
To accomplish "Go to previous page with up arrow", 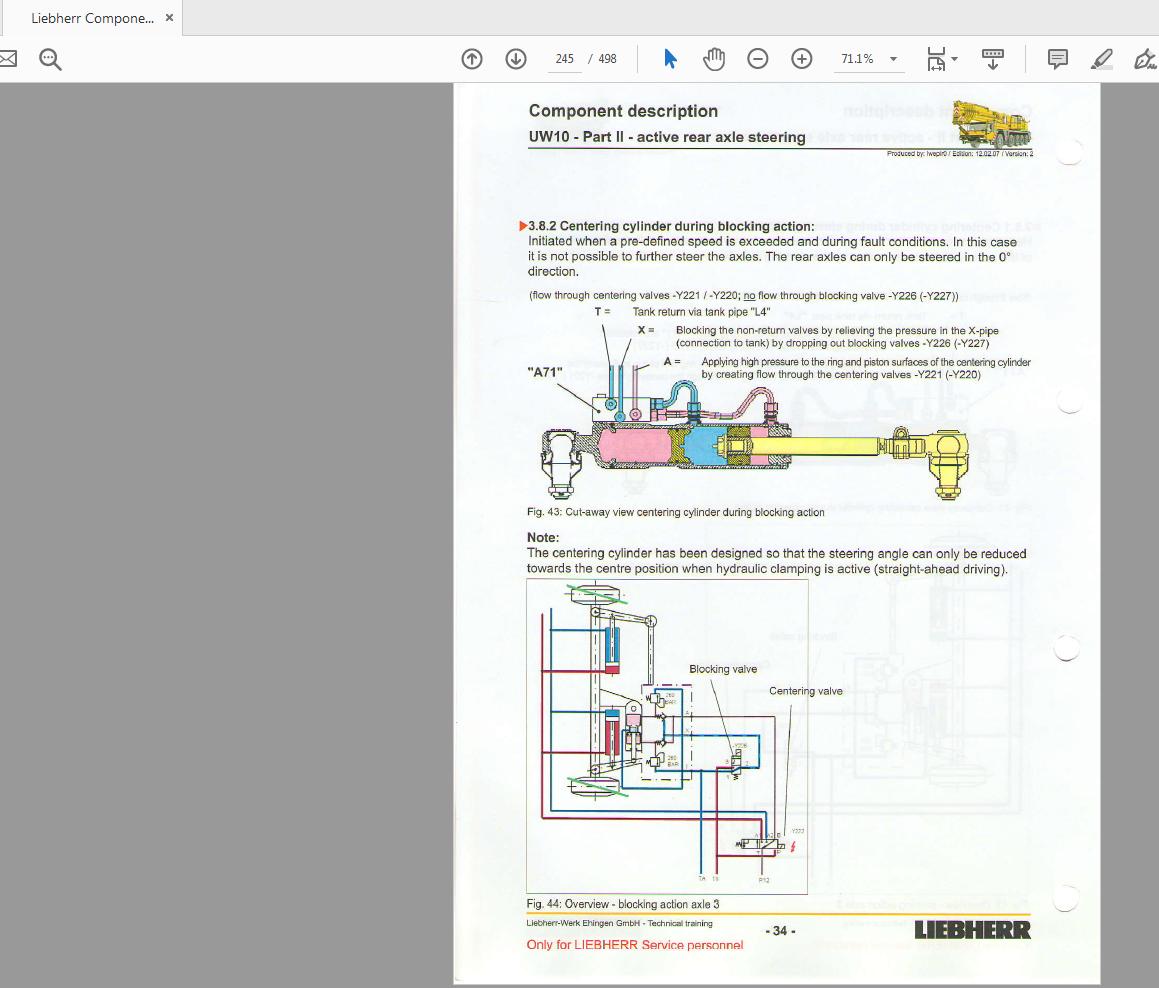I will pos(471,58).
